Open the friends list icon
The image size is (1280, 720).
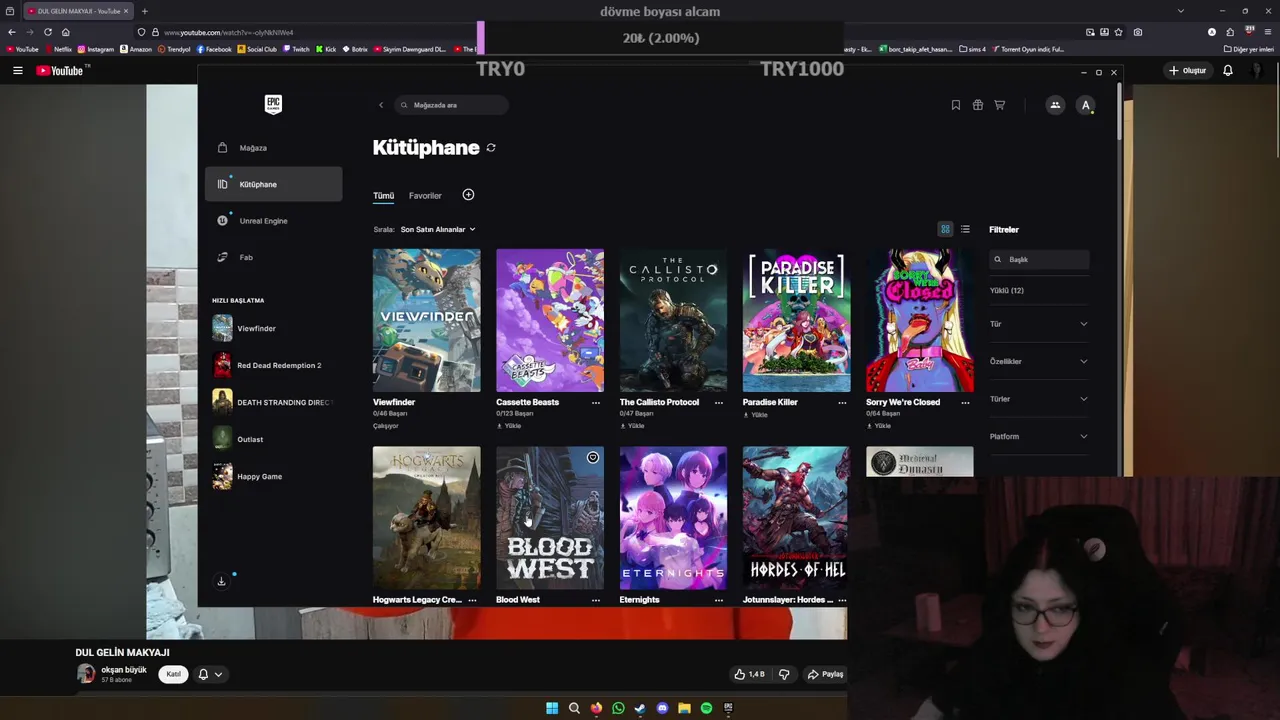(1055, 105)
